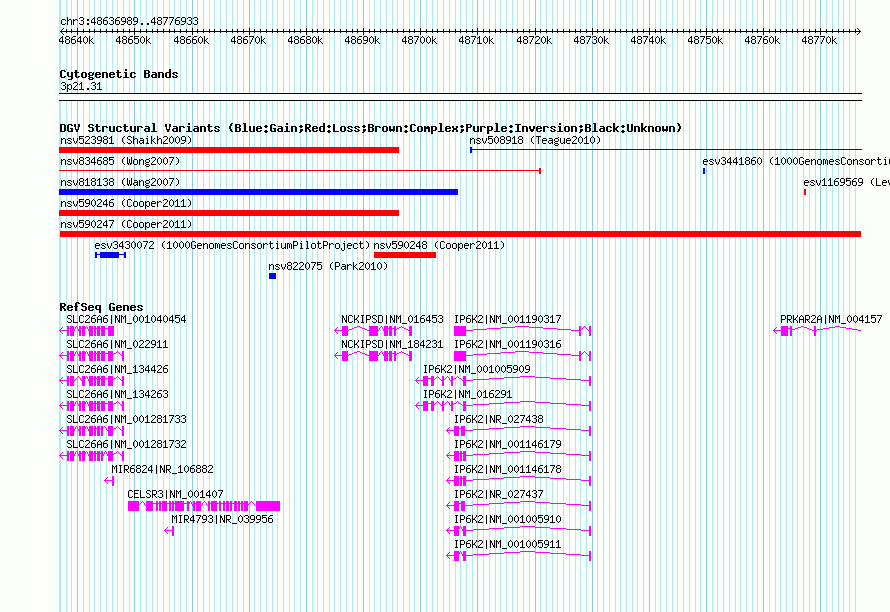Select the nsv590247 (Cooper2011) full-width red bar
Screen dimensions: 890x612
click(460, 234)
